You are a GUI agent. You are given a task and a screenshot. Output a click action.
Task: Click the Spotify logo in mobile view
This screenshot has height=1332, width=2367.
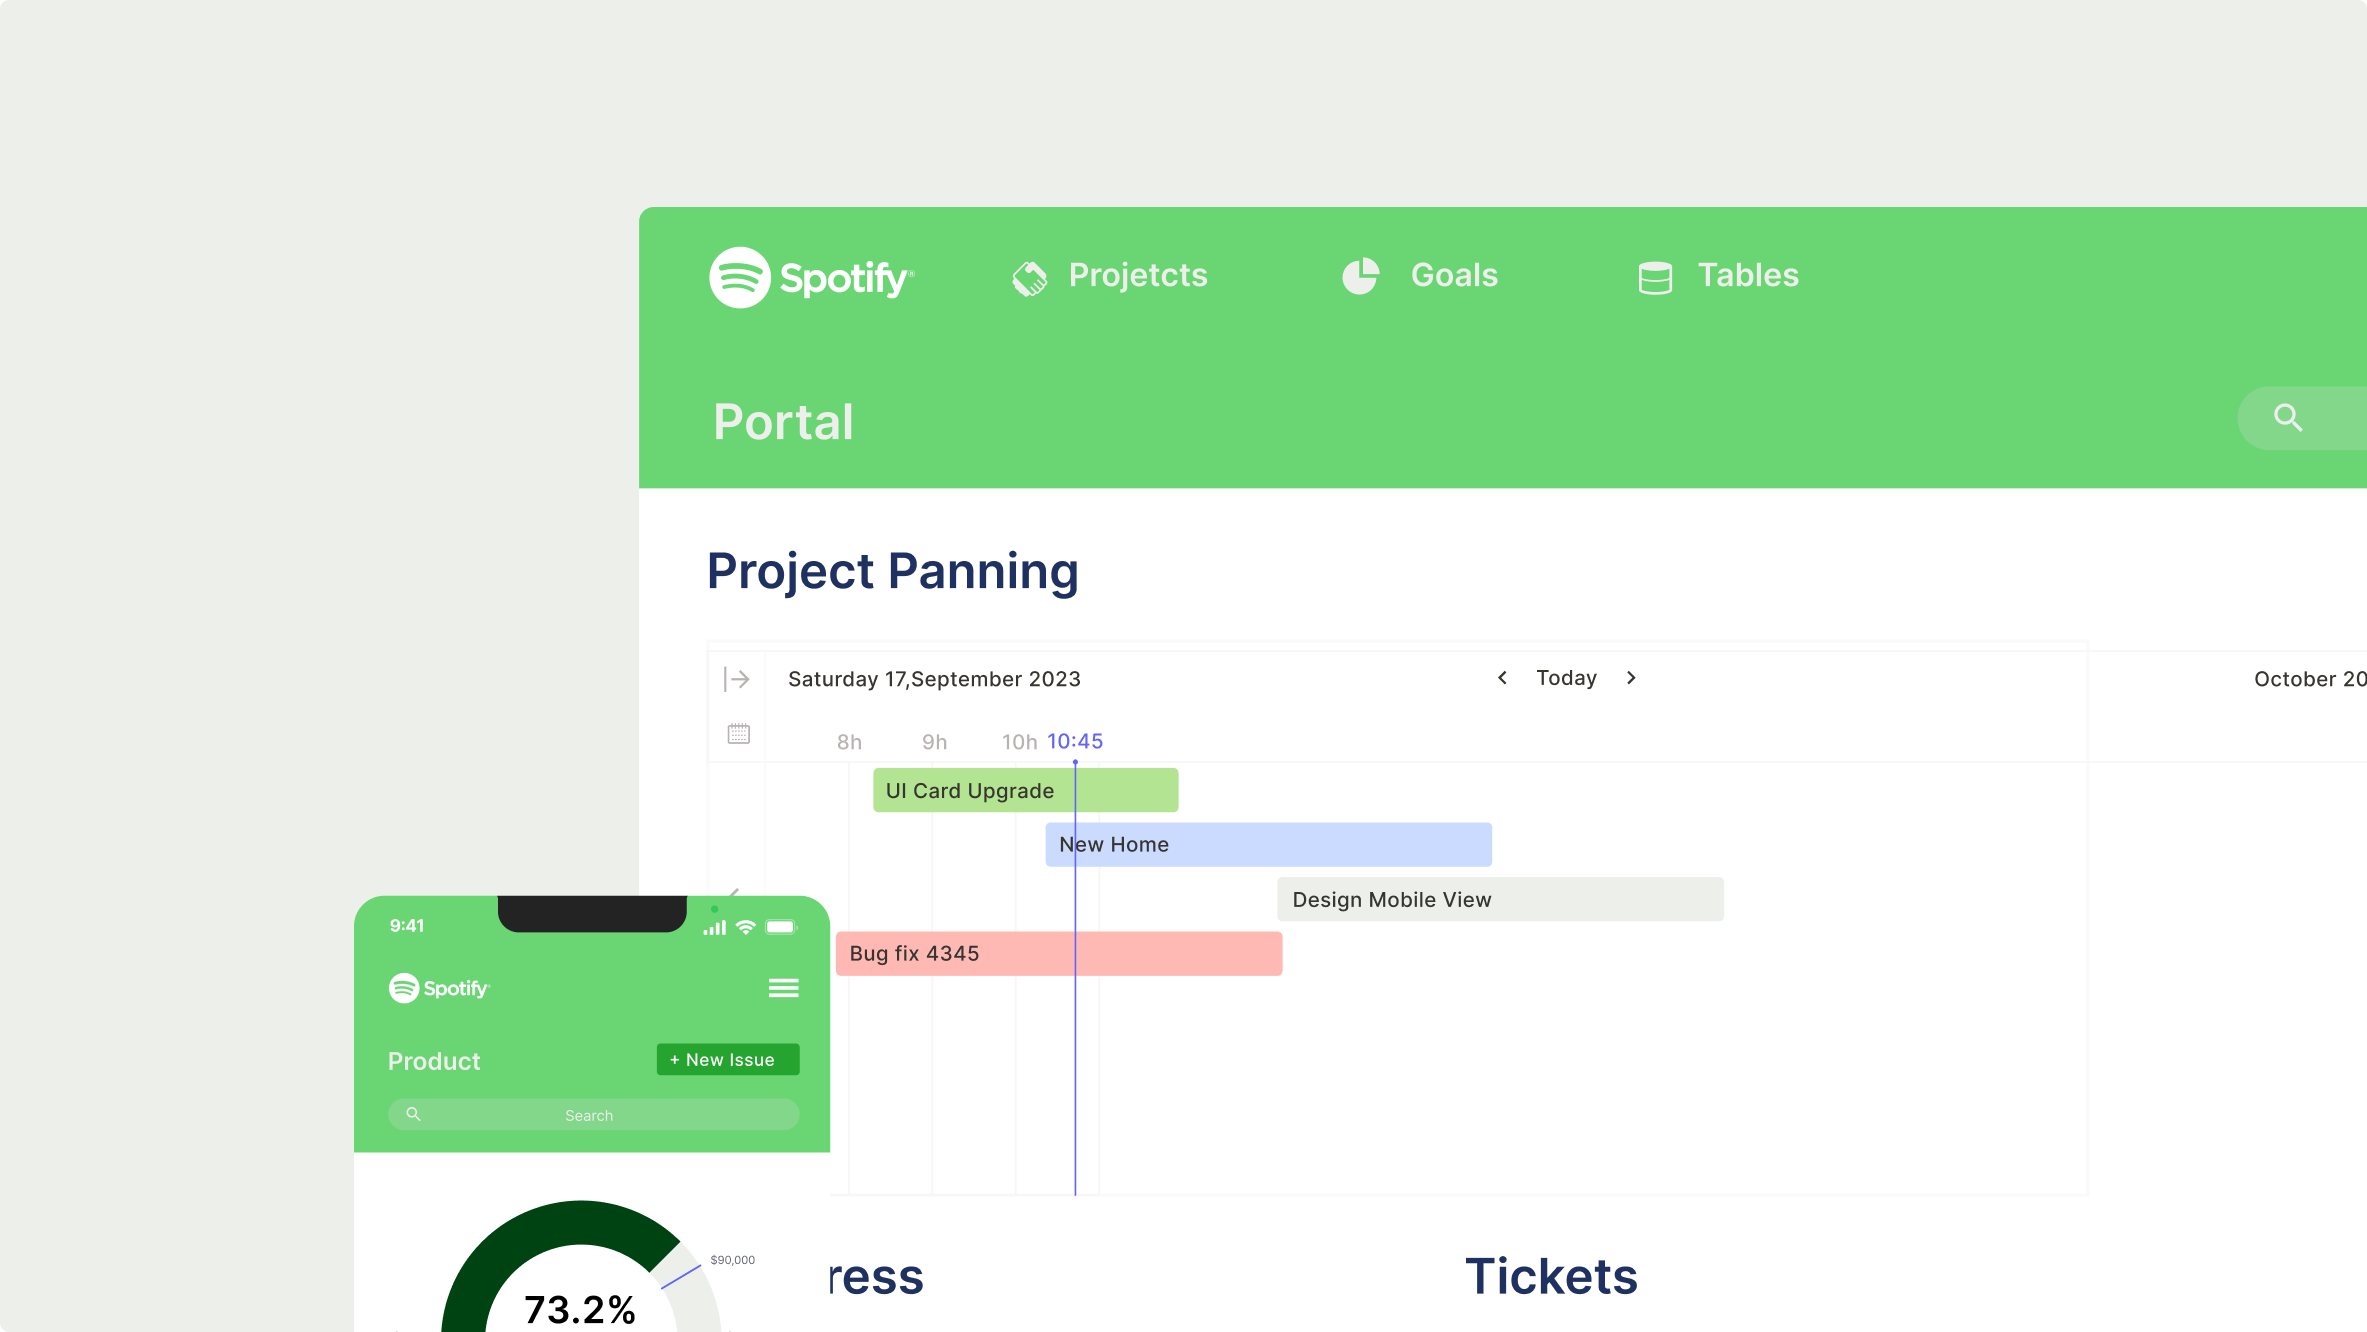[439, 988]
